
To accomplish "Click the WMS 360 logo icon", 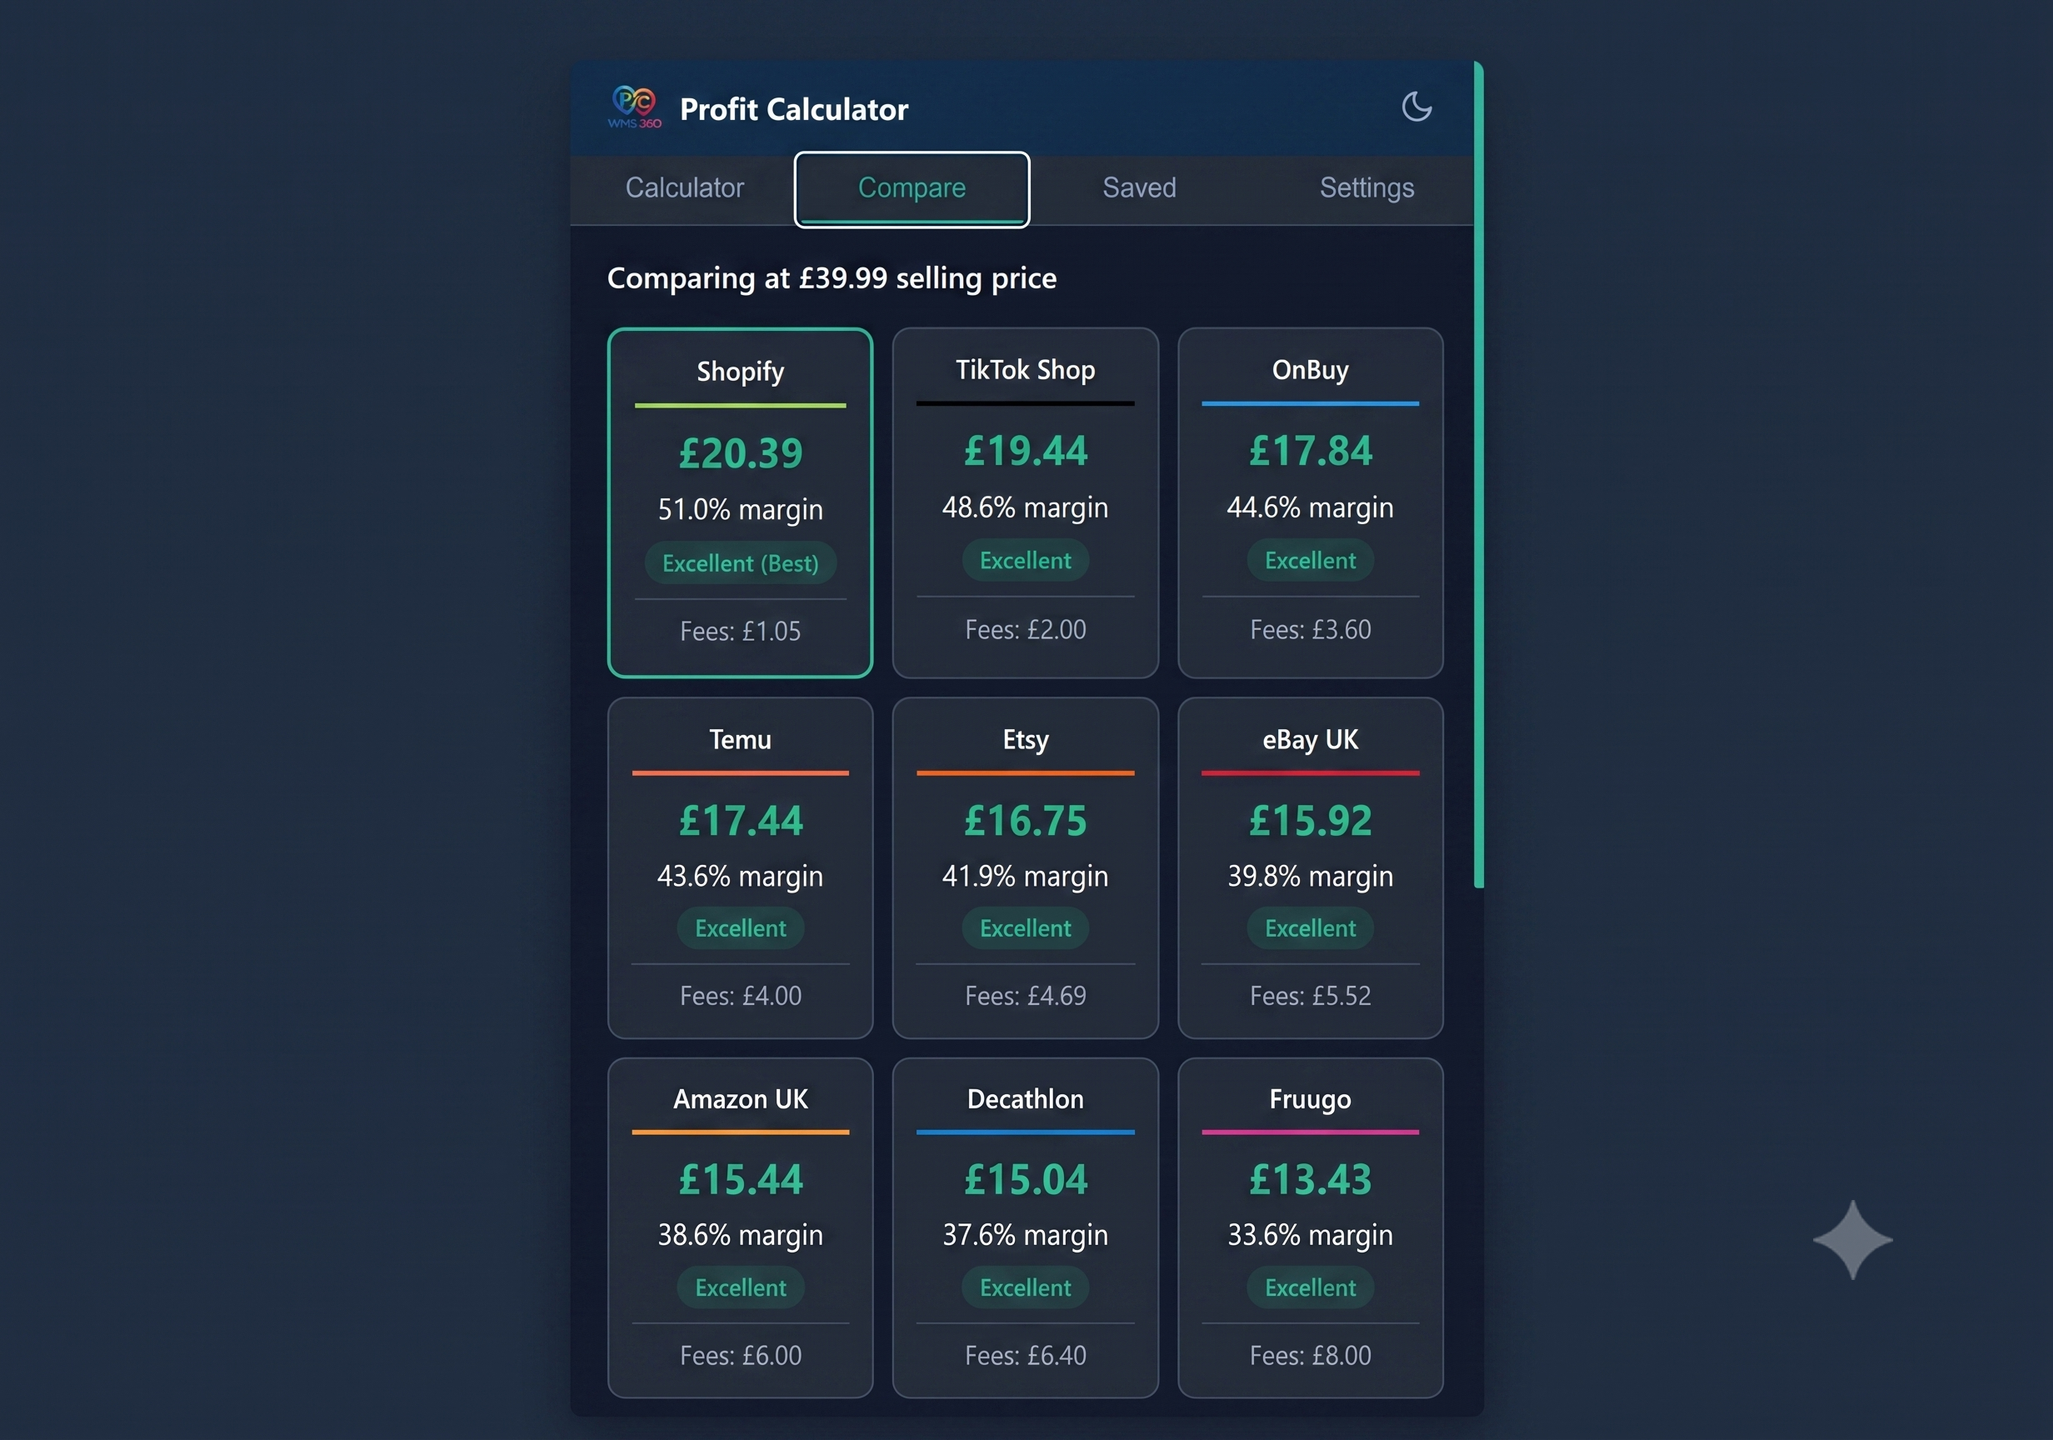I will click(x=635, y=107).
